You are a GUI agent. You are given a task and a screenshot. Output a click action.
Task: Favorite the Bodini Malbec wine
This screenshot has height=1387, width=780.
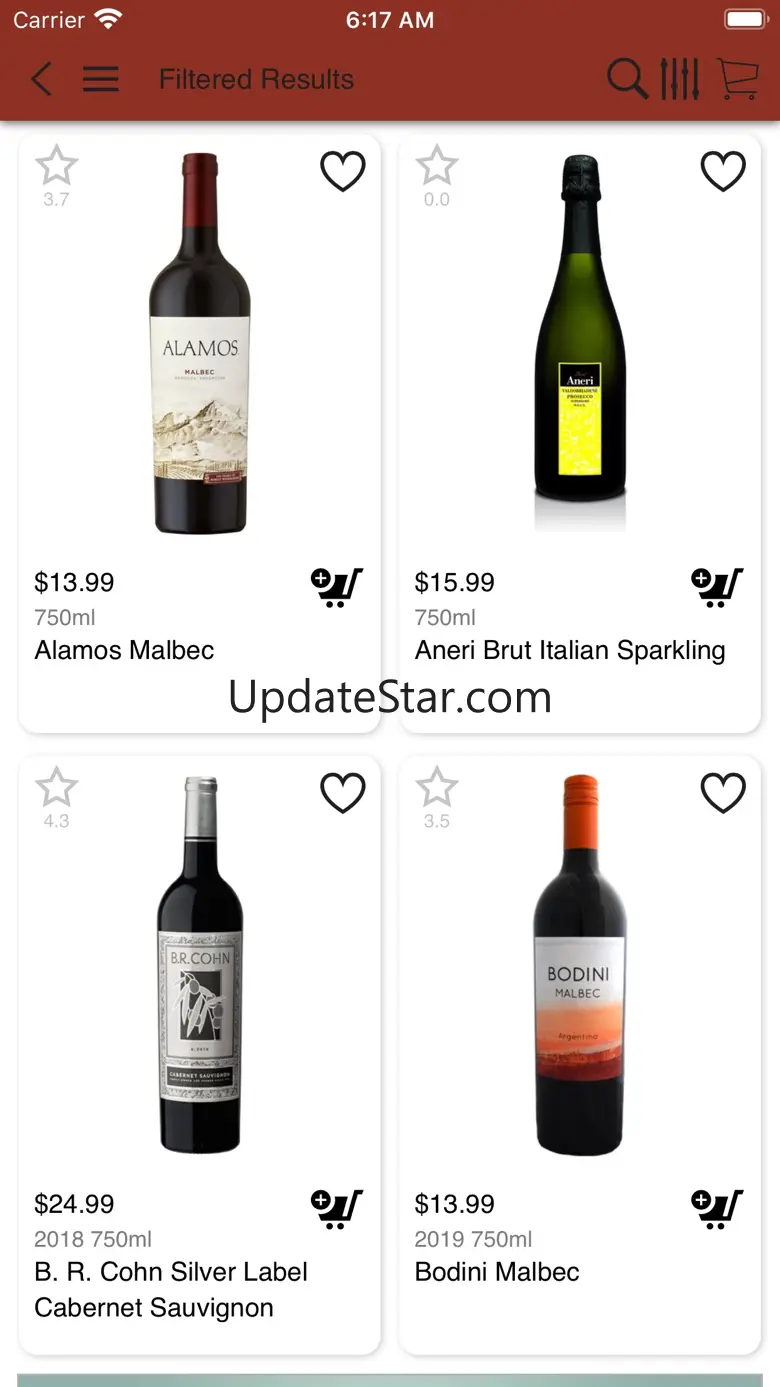[723, 793]
